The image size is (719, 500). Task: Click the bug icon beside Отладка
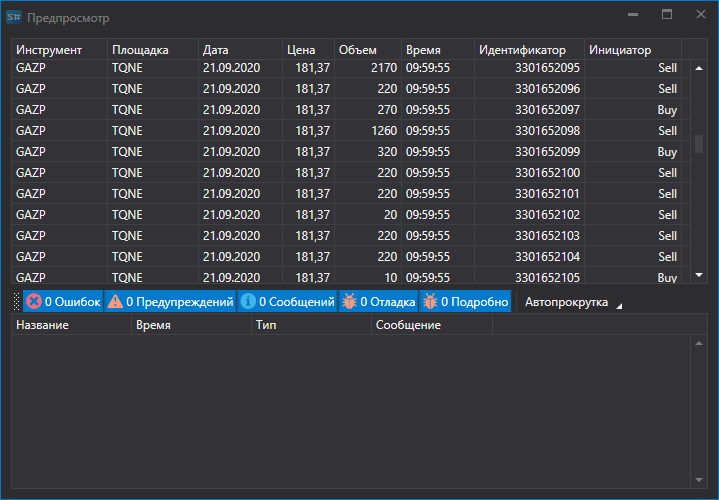pyautogui.click(x=349, y=301)
